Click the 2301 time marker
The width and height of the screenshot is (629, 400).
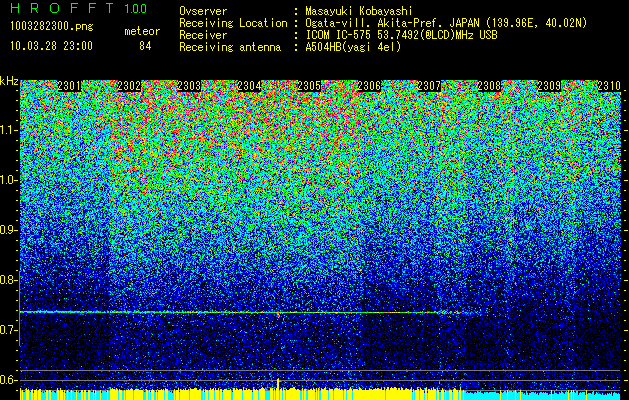(x=69, y=86)
